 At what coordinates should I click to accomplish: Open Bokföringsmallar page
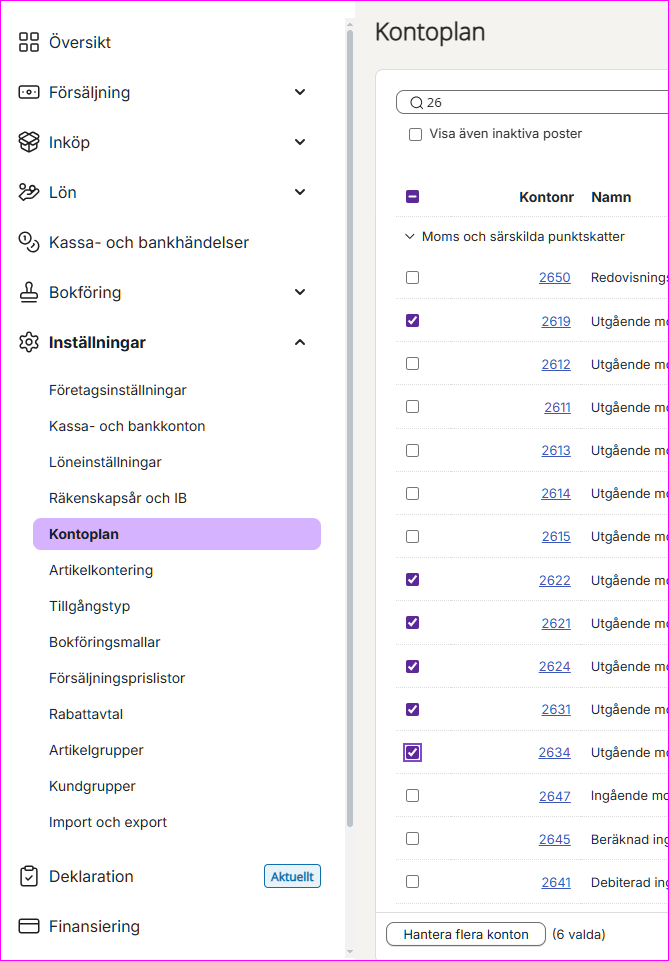(105, 642)
